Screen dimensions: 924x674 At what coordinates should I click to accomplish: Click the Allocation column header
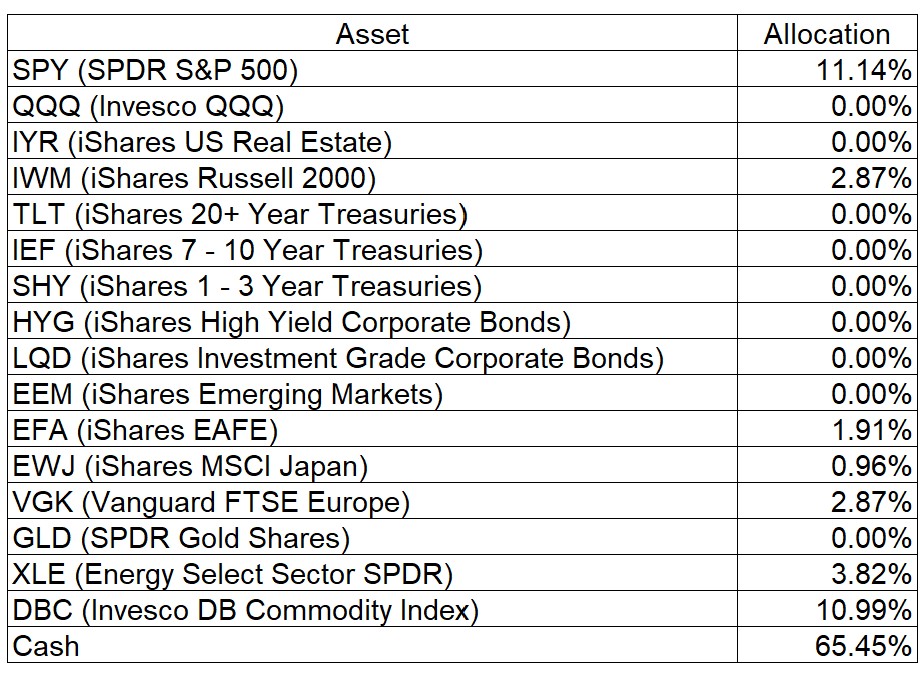[x=826, y=34]
